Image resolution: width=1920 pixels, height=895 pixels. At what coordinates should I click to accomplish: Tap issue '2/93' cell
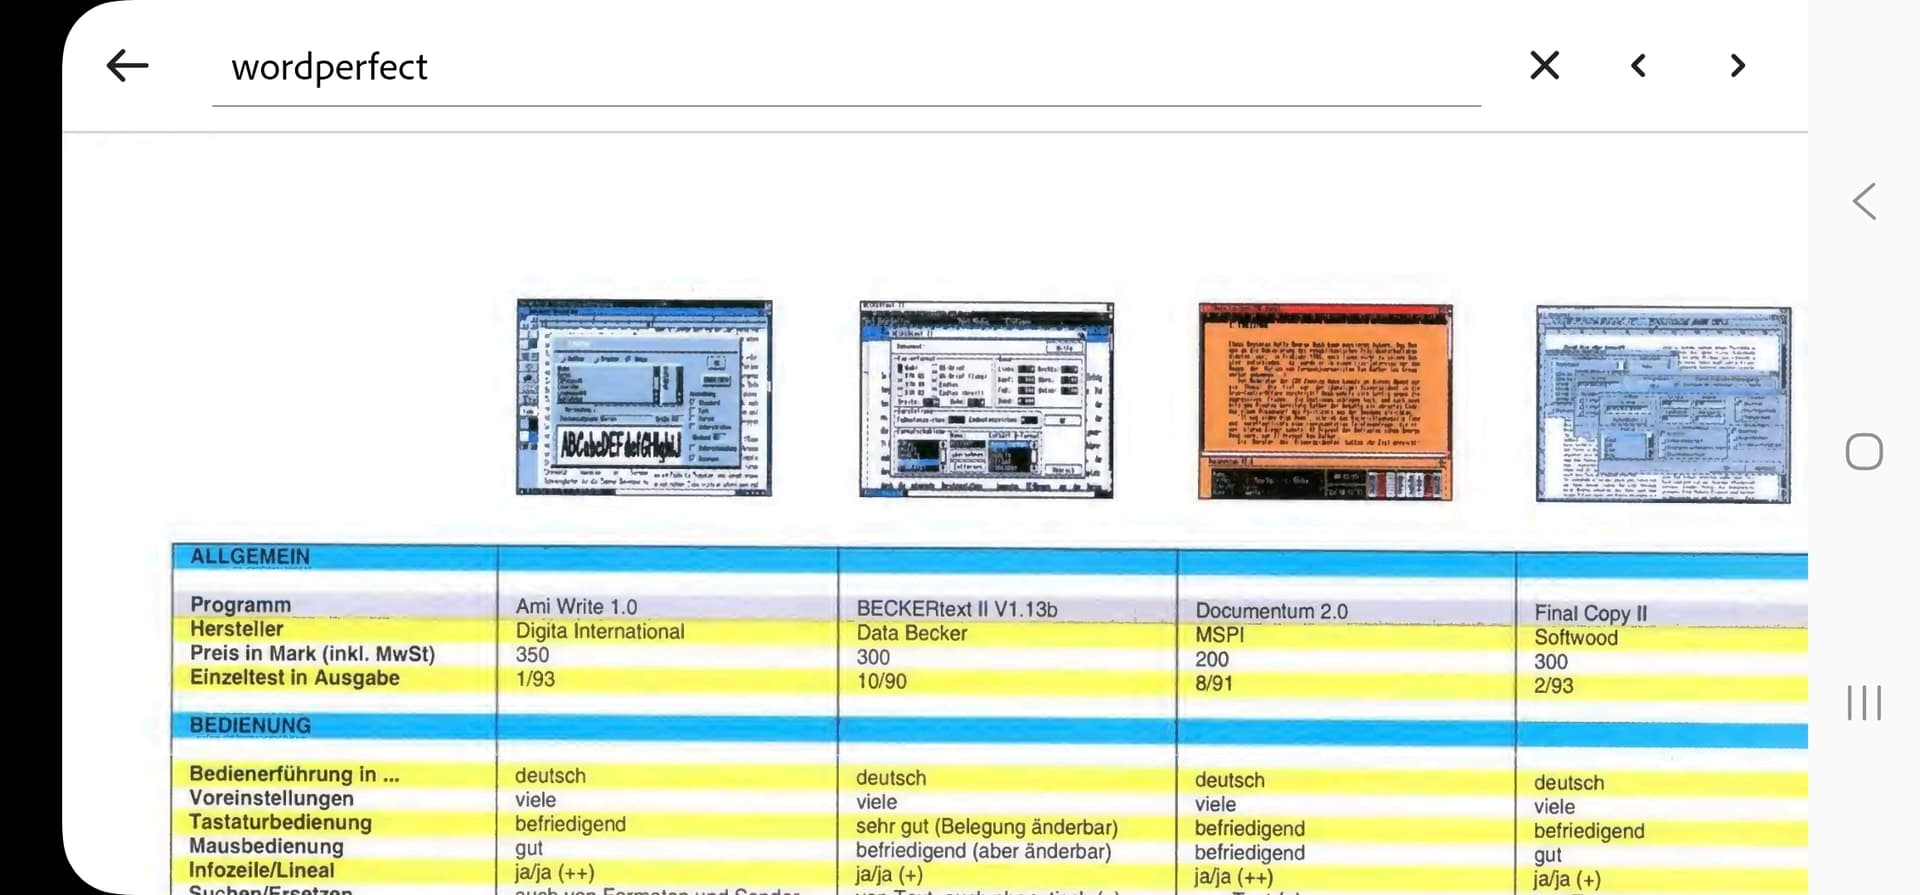pos(1553,685)
